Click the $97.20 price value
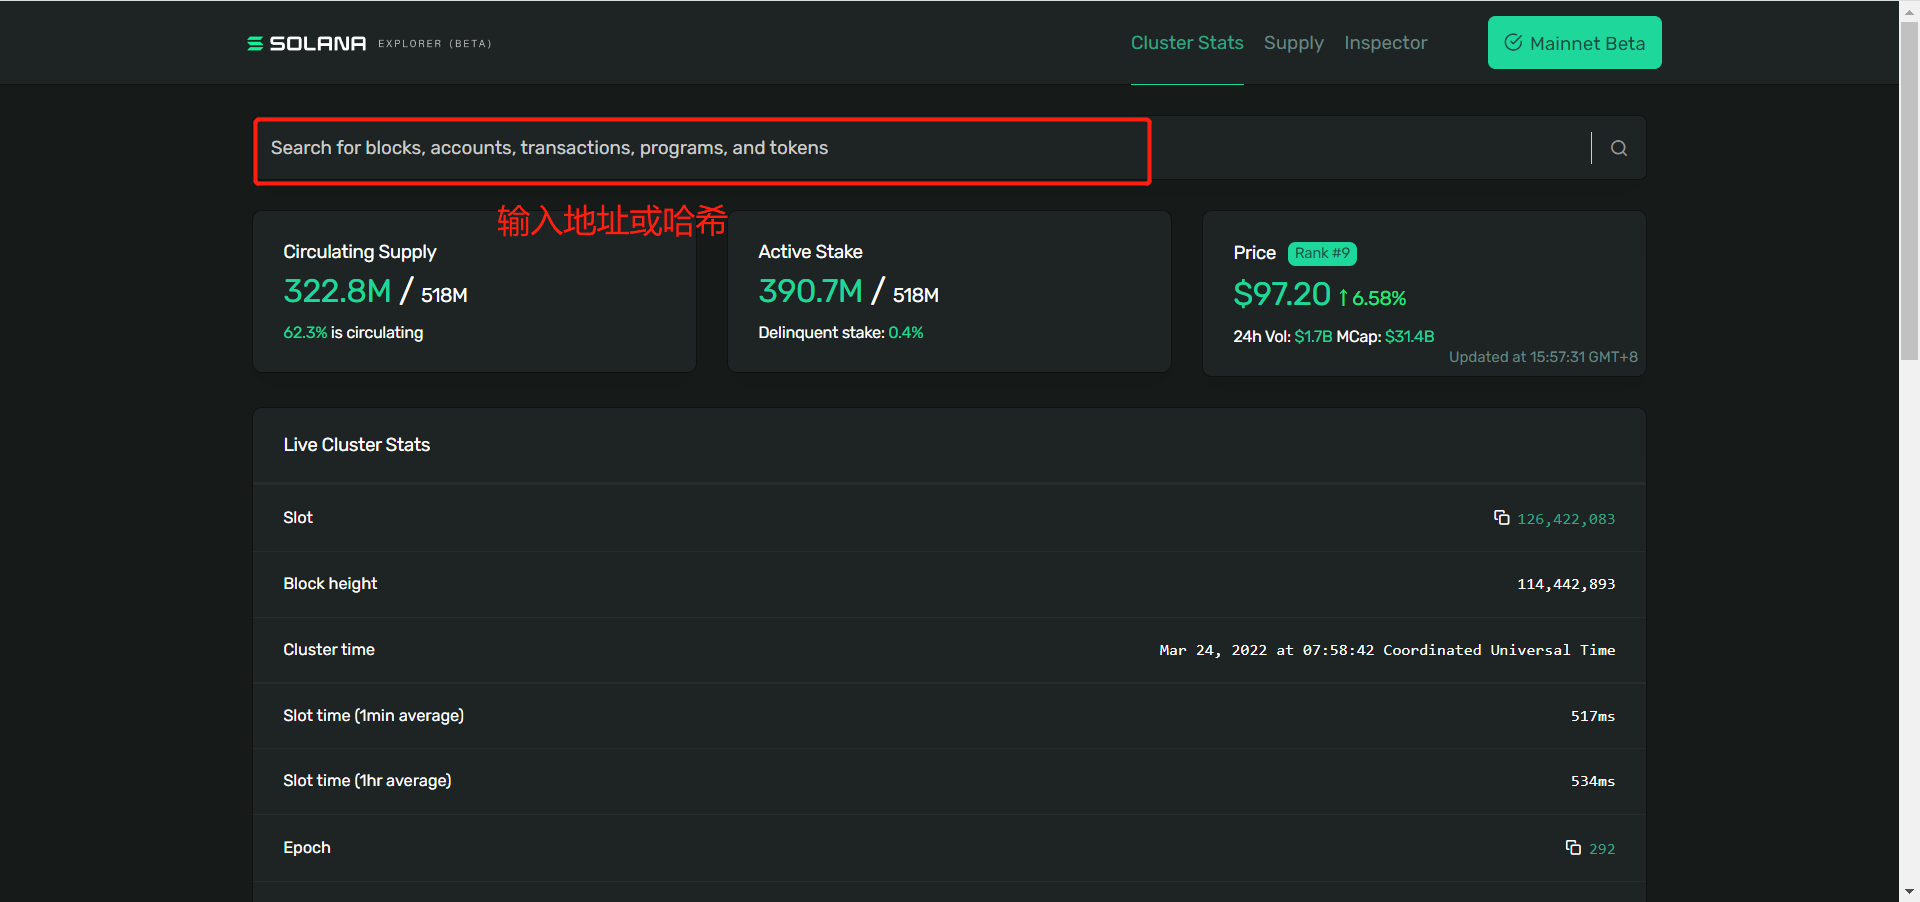 [x=1281, y=294]
